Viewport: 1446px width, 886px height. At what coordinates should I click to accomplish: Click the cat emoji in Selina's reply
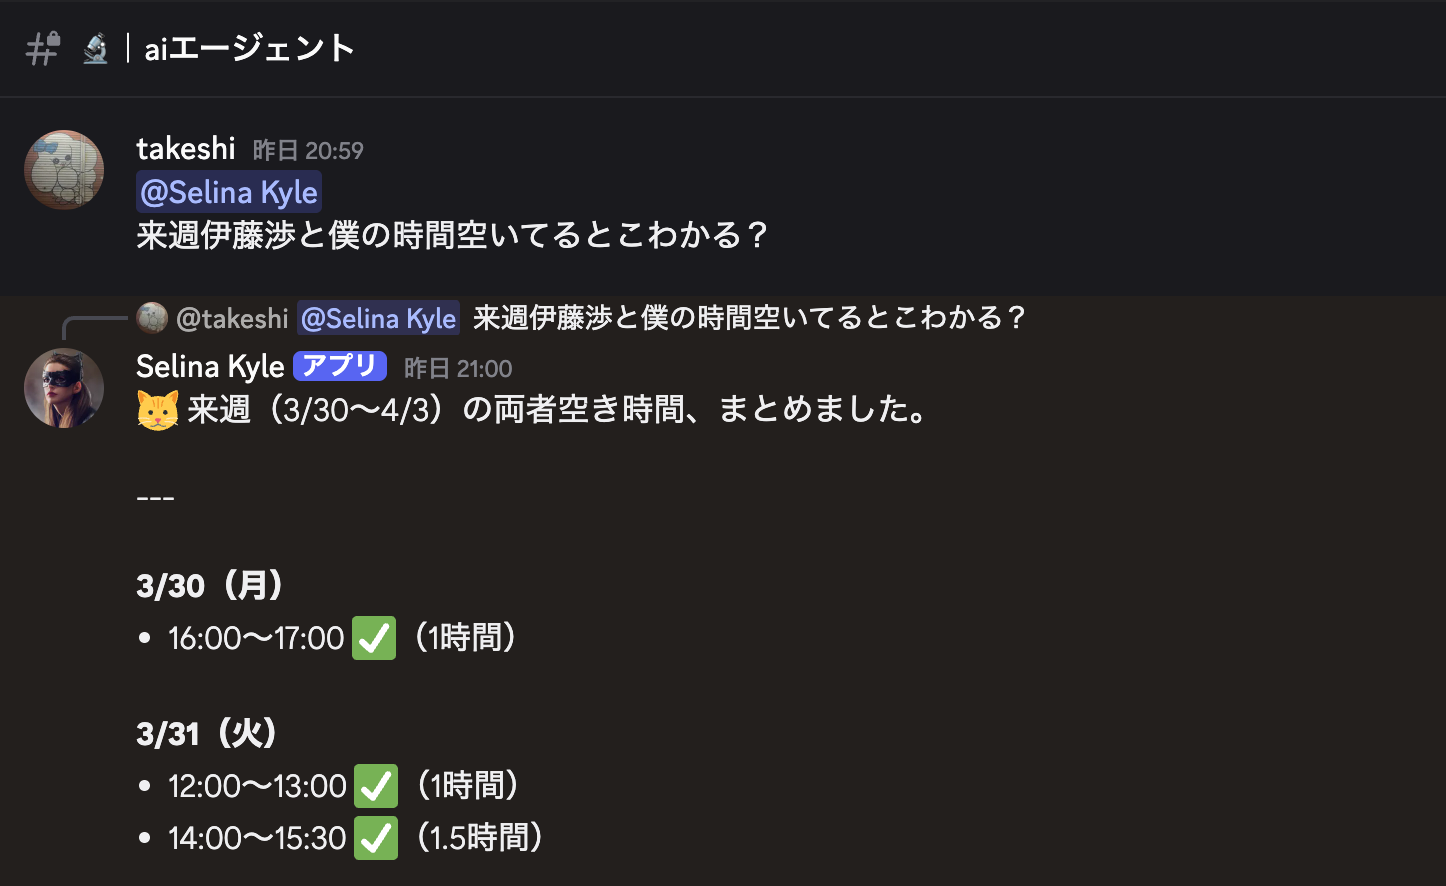tap(158, 410)
